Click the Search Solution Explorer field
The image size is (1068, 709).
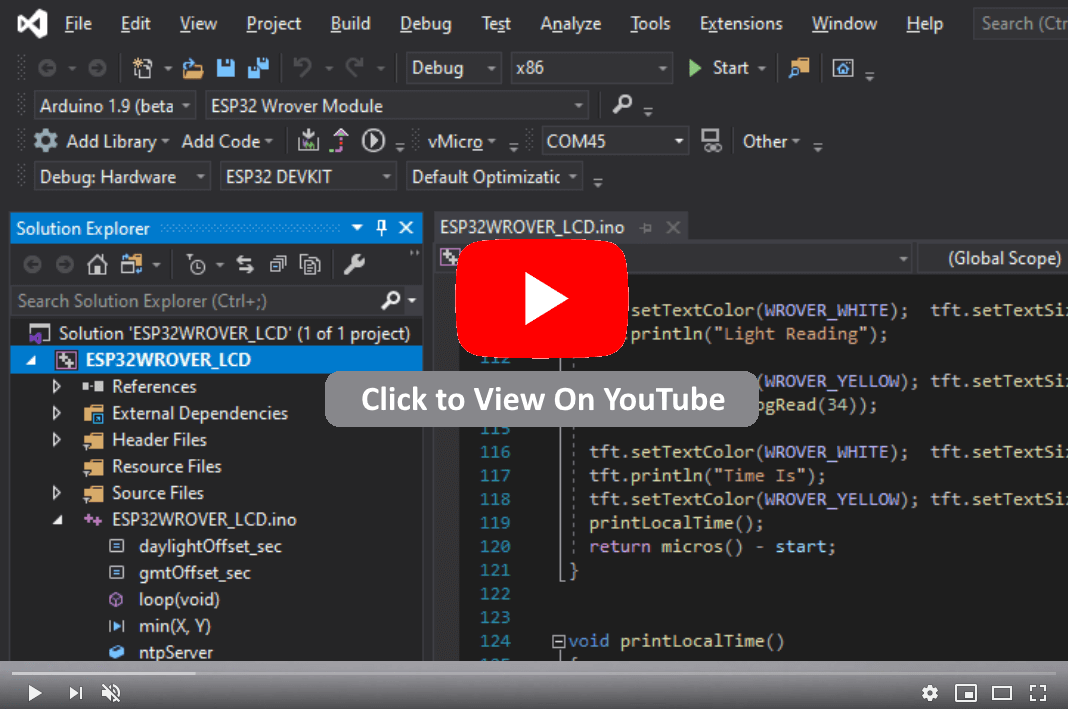pyautogui.click(x=196, y=301)
